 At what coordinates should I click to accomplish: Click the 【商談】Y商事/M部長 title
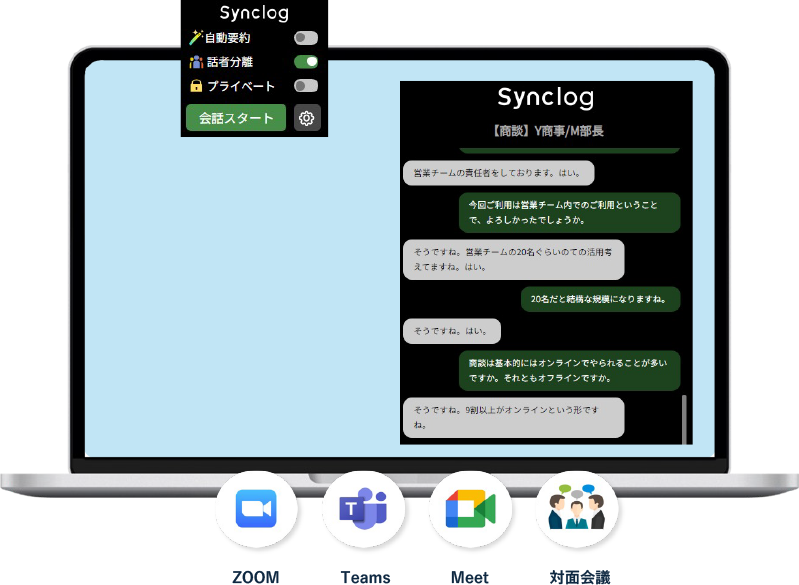[546, 131]
